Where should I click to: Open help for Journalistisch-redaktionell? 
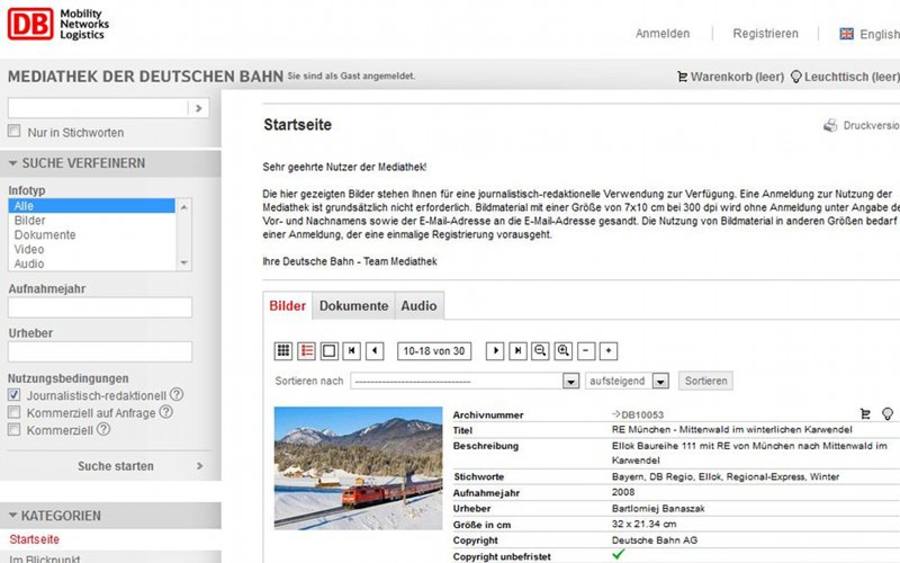pyautogui.click(x=177, y=394)
